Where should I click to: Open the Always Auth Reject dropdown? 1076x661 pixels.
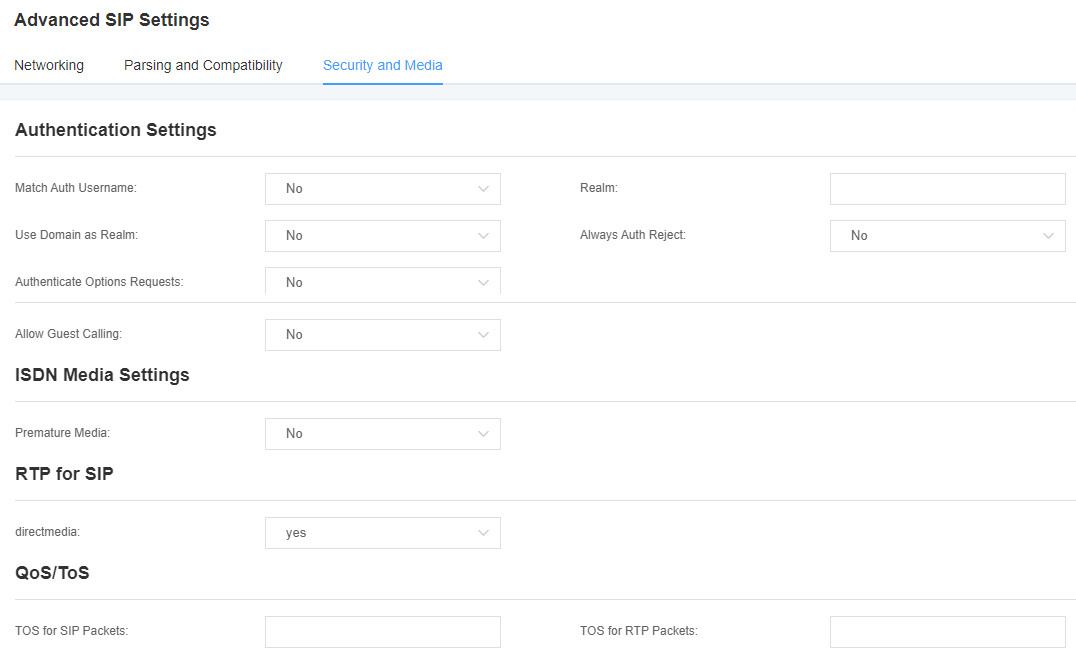click(948, 235)
